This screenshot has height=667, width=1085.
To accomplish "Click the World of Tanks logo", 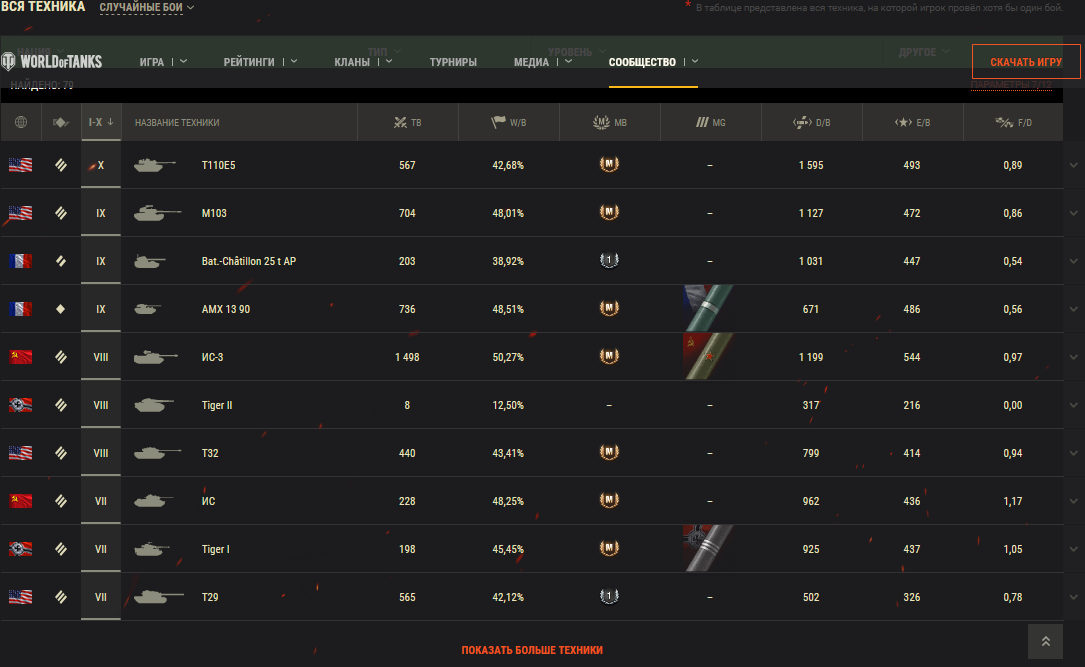I will [52, 62].
